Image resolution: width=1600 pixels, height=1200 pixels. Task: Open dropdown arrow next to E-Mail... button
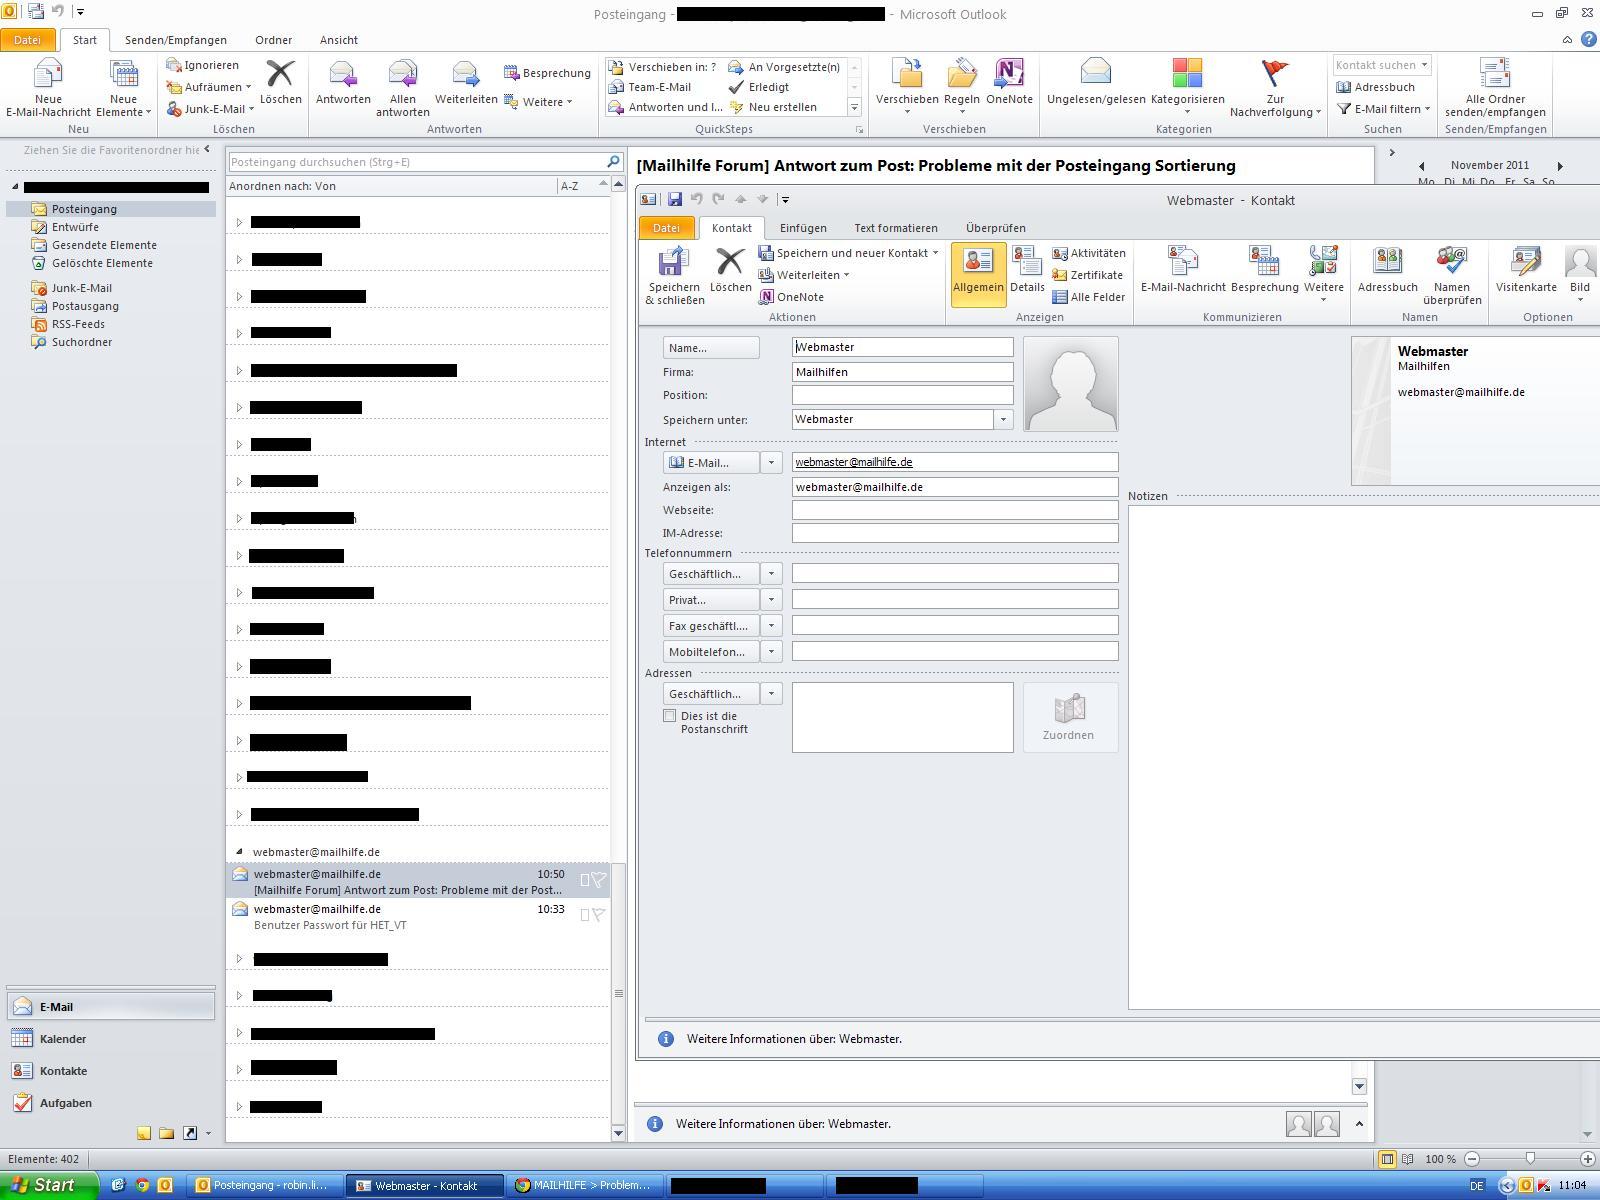pyautogui.click(x=771, y=463)
